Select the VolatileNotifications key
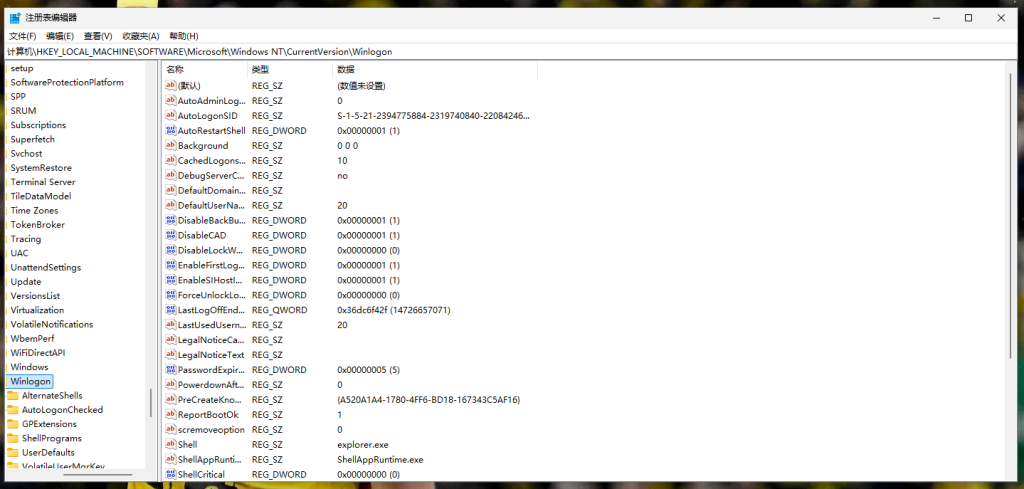 click(x=52, y=324)
